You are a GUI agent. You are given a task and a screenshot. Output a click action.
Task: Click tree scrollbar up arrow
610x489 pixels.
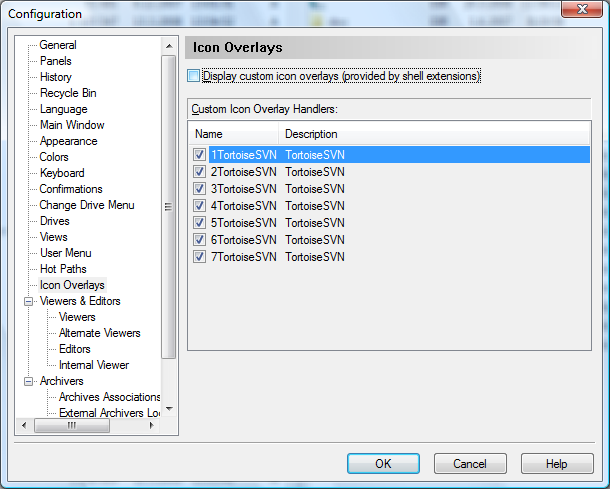tap(169, 46)
